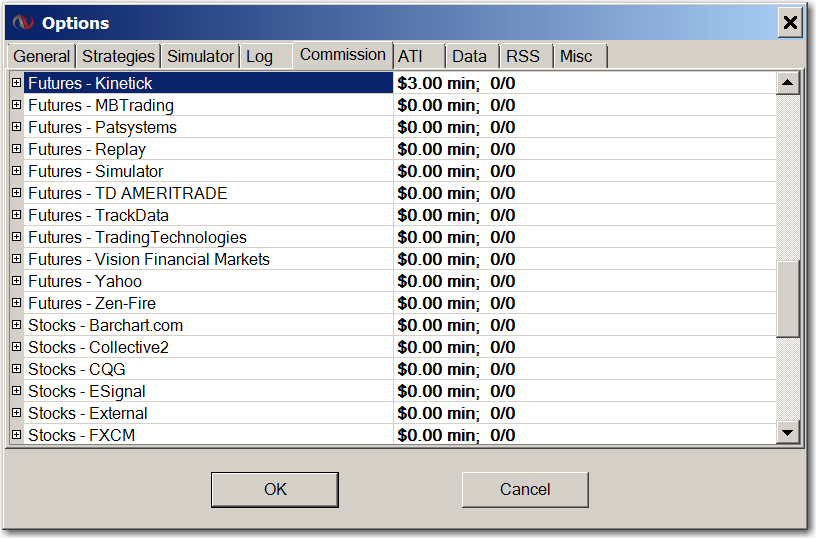Image resolution: width=816 pixels, height=538 pixels.
Task: Select the Futures - Kinetick label
Action: (x=90, y=83)
